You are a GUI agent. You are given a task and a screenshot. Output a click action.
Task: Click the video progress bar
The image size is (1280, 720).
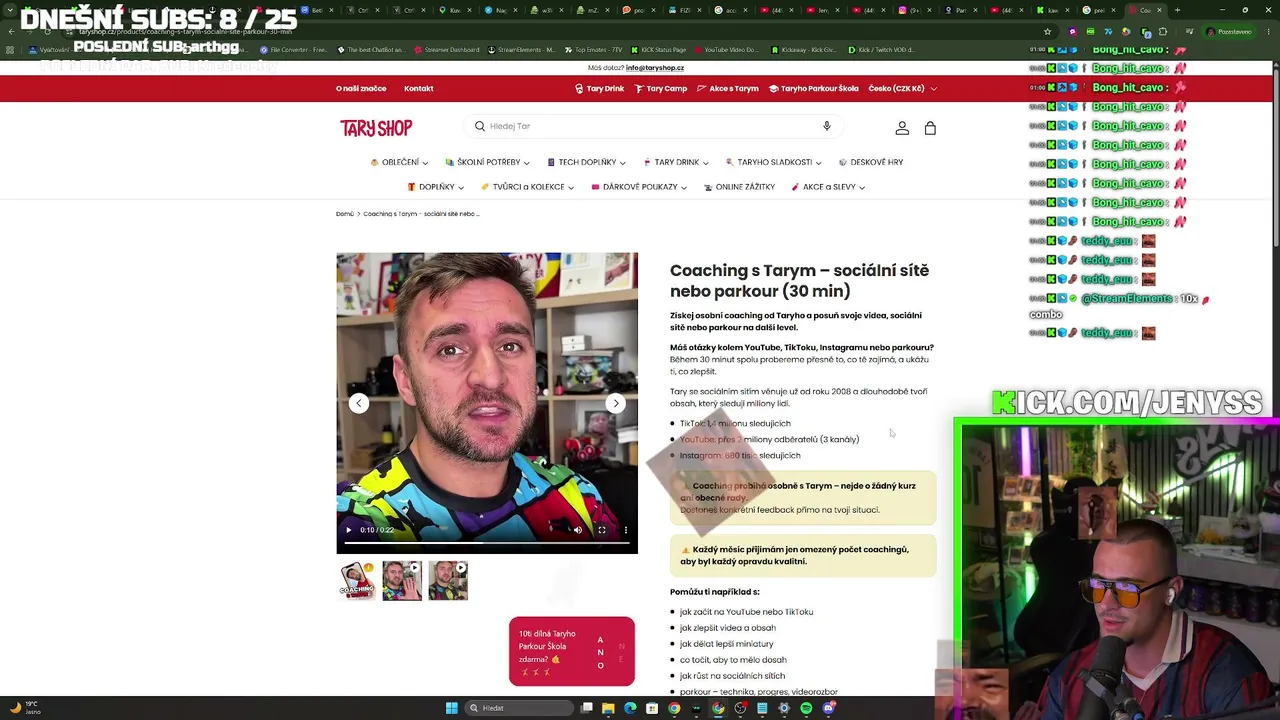(x=487, y=543)
